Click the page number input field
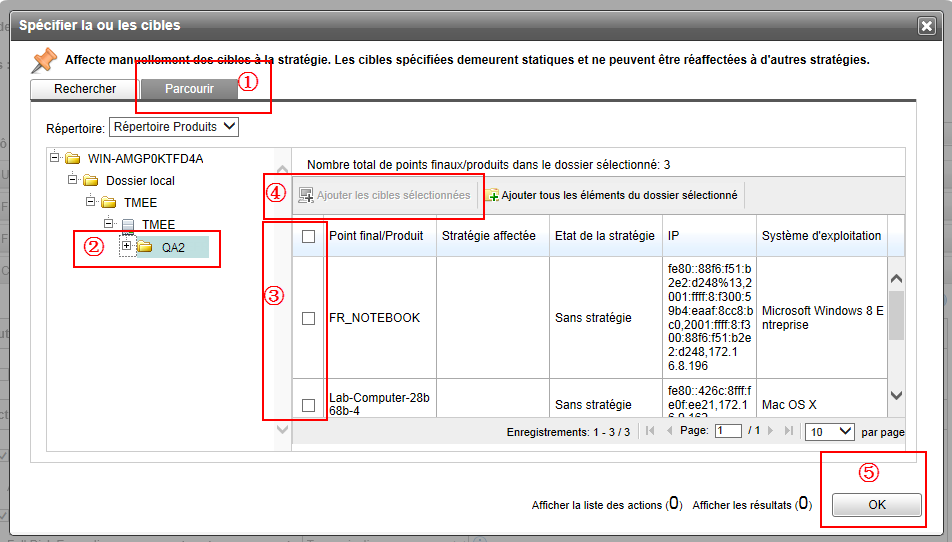The width and height of the screenshot is (952, 542). coord(728,431)
